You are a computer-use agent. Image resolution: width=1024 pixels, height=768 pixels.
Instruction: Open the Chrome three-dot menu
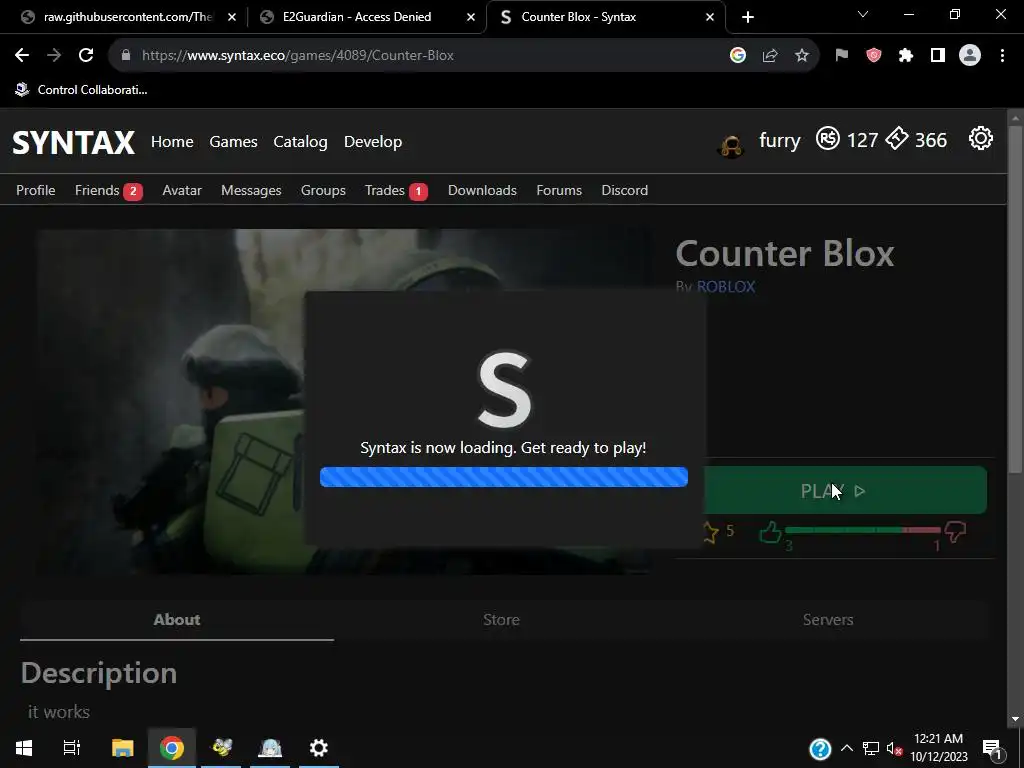click(1002, 56)
